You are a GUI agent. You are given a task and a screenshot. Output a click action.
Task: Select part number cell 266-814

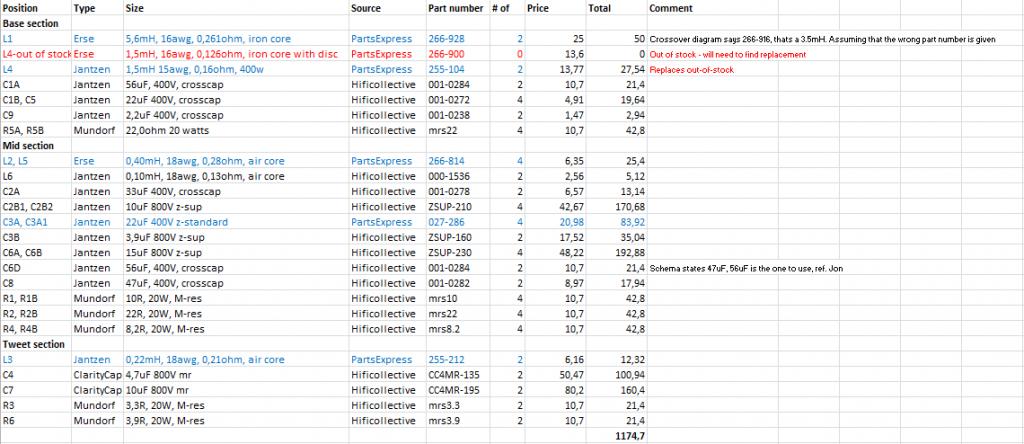pos(456,161)
